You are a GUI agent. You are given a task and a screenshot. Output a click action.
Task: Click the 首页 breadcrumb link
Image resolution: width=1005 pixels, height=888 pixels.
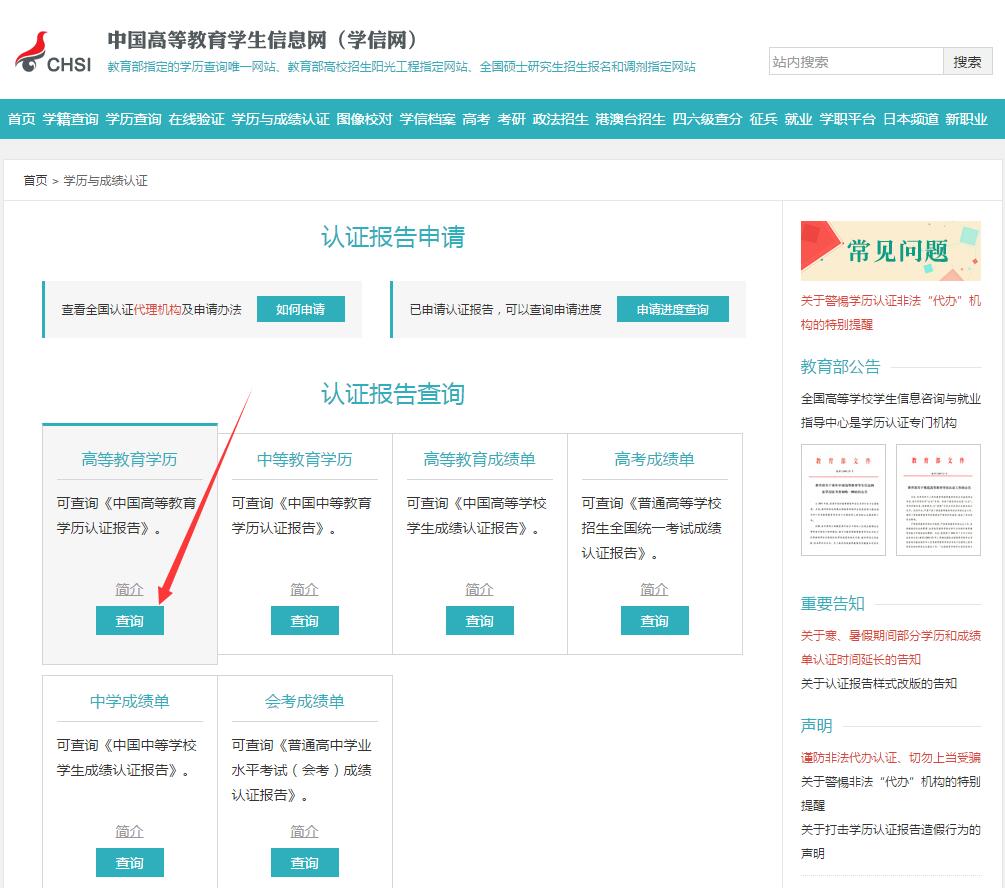(x=35, y=181)
